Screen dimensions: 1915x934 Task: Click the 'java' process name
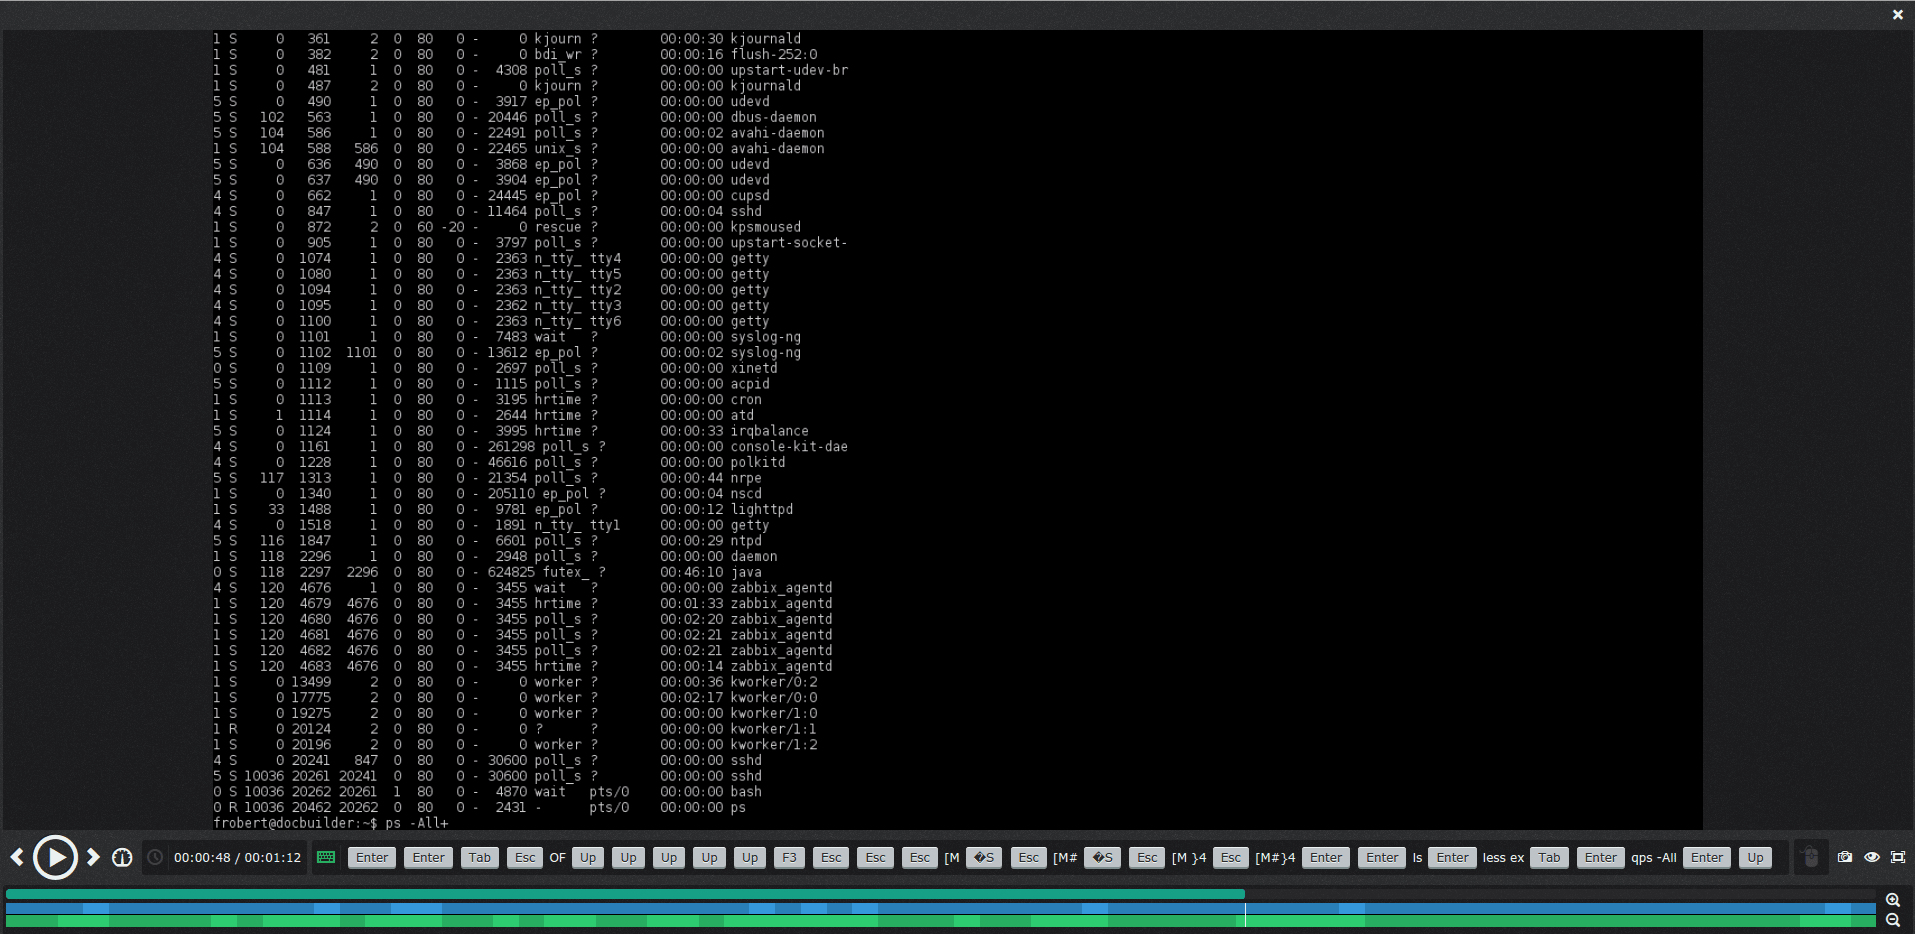(x=746, y=572)
